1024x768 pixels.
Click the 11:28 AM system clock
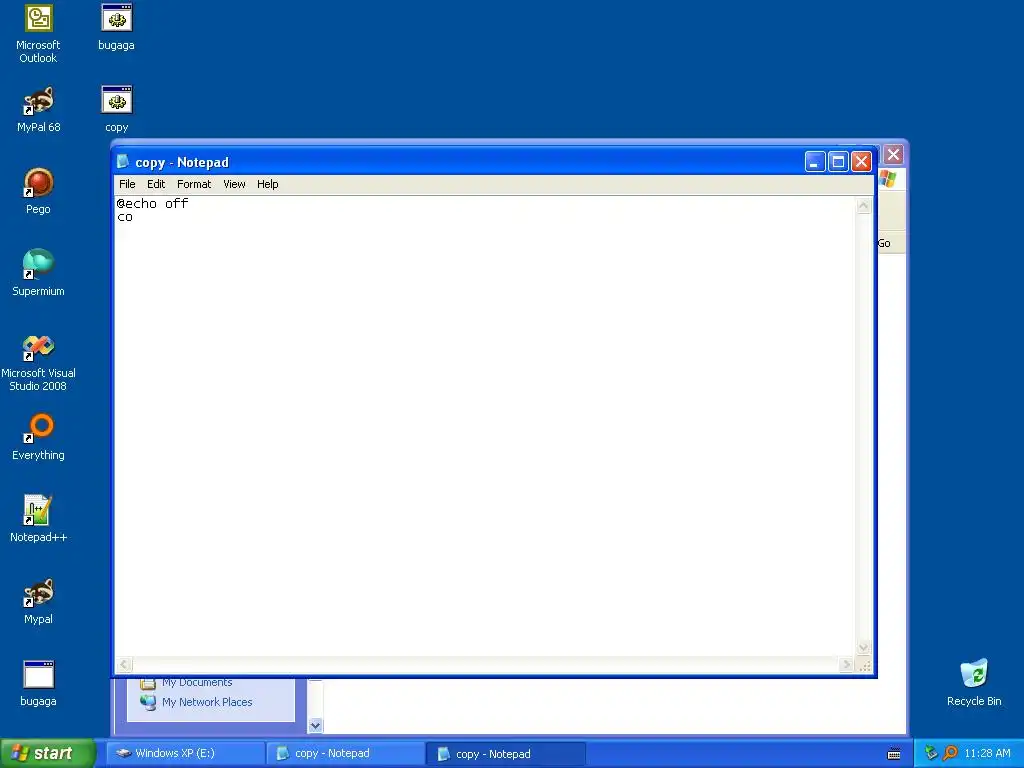point(987,753)
